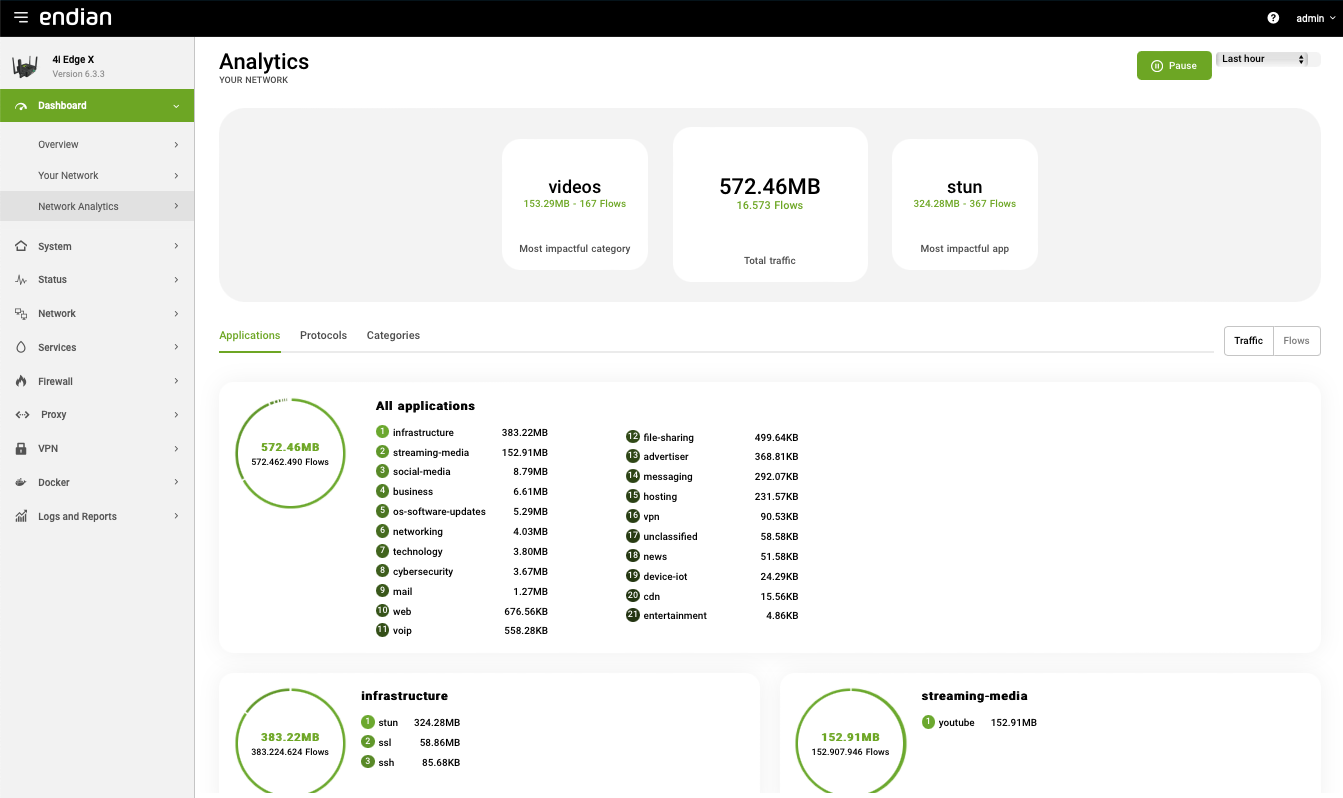Click the All applications 572.46MB donut chart
This screenshot has height=798, width=1343.
pos(290,453)
